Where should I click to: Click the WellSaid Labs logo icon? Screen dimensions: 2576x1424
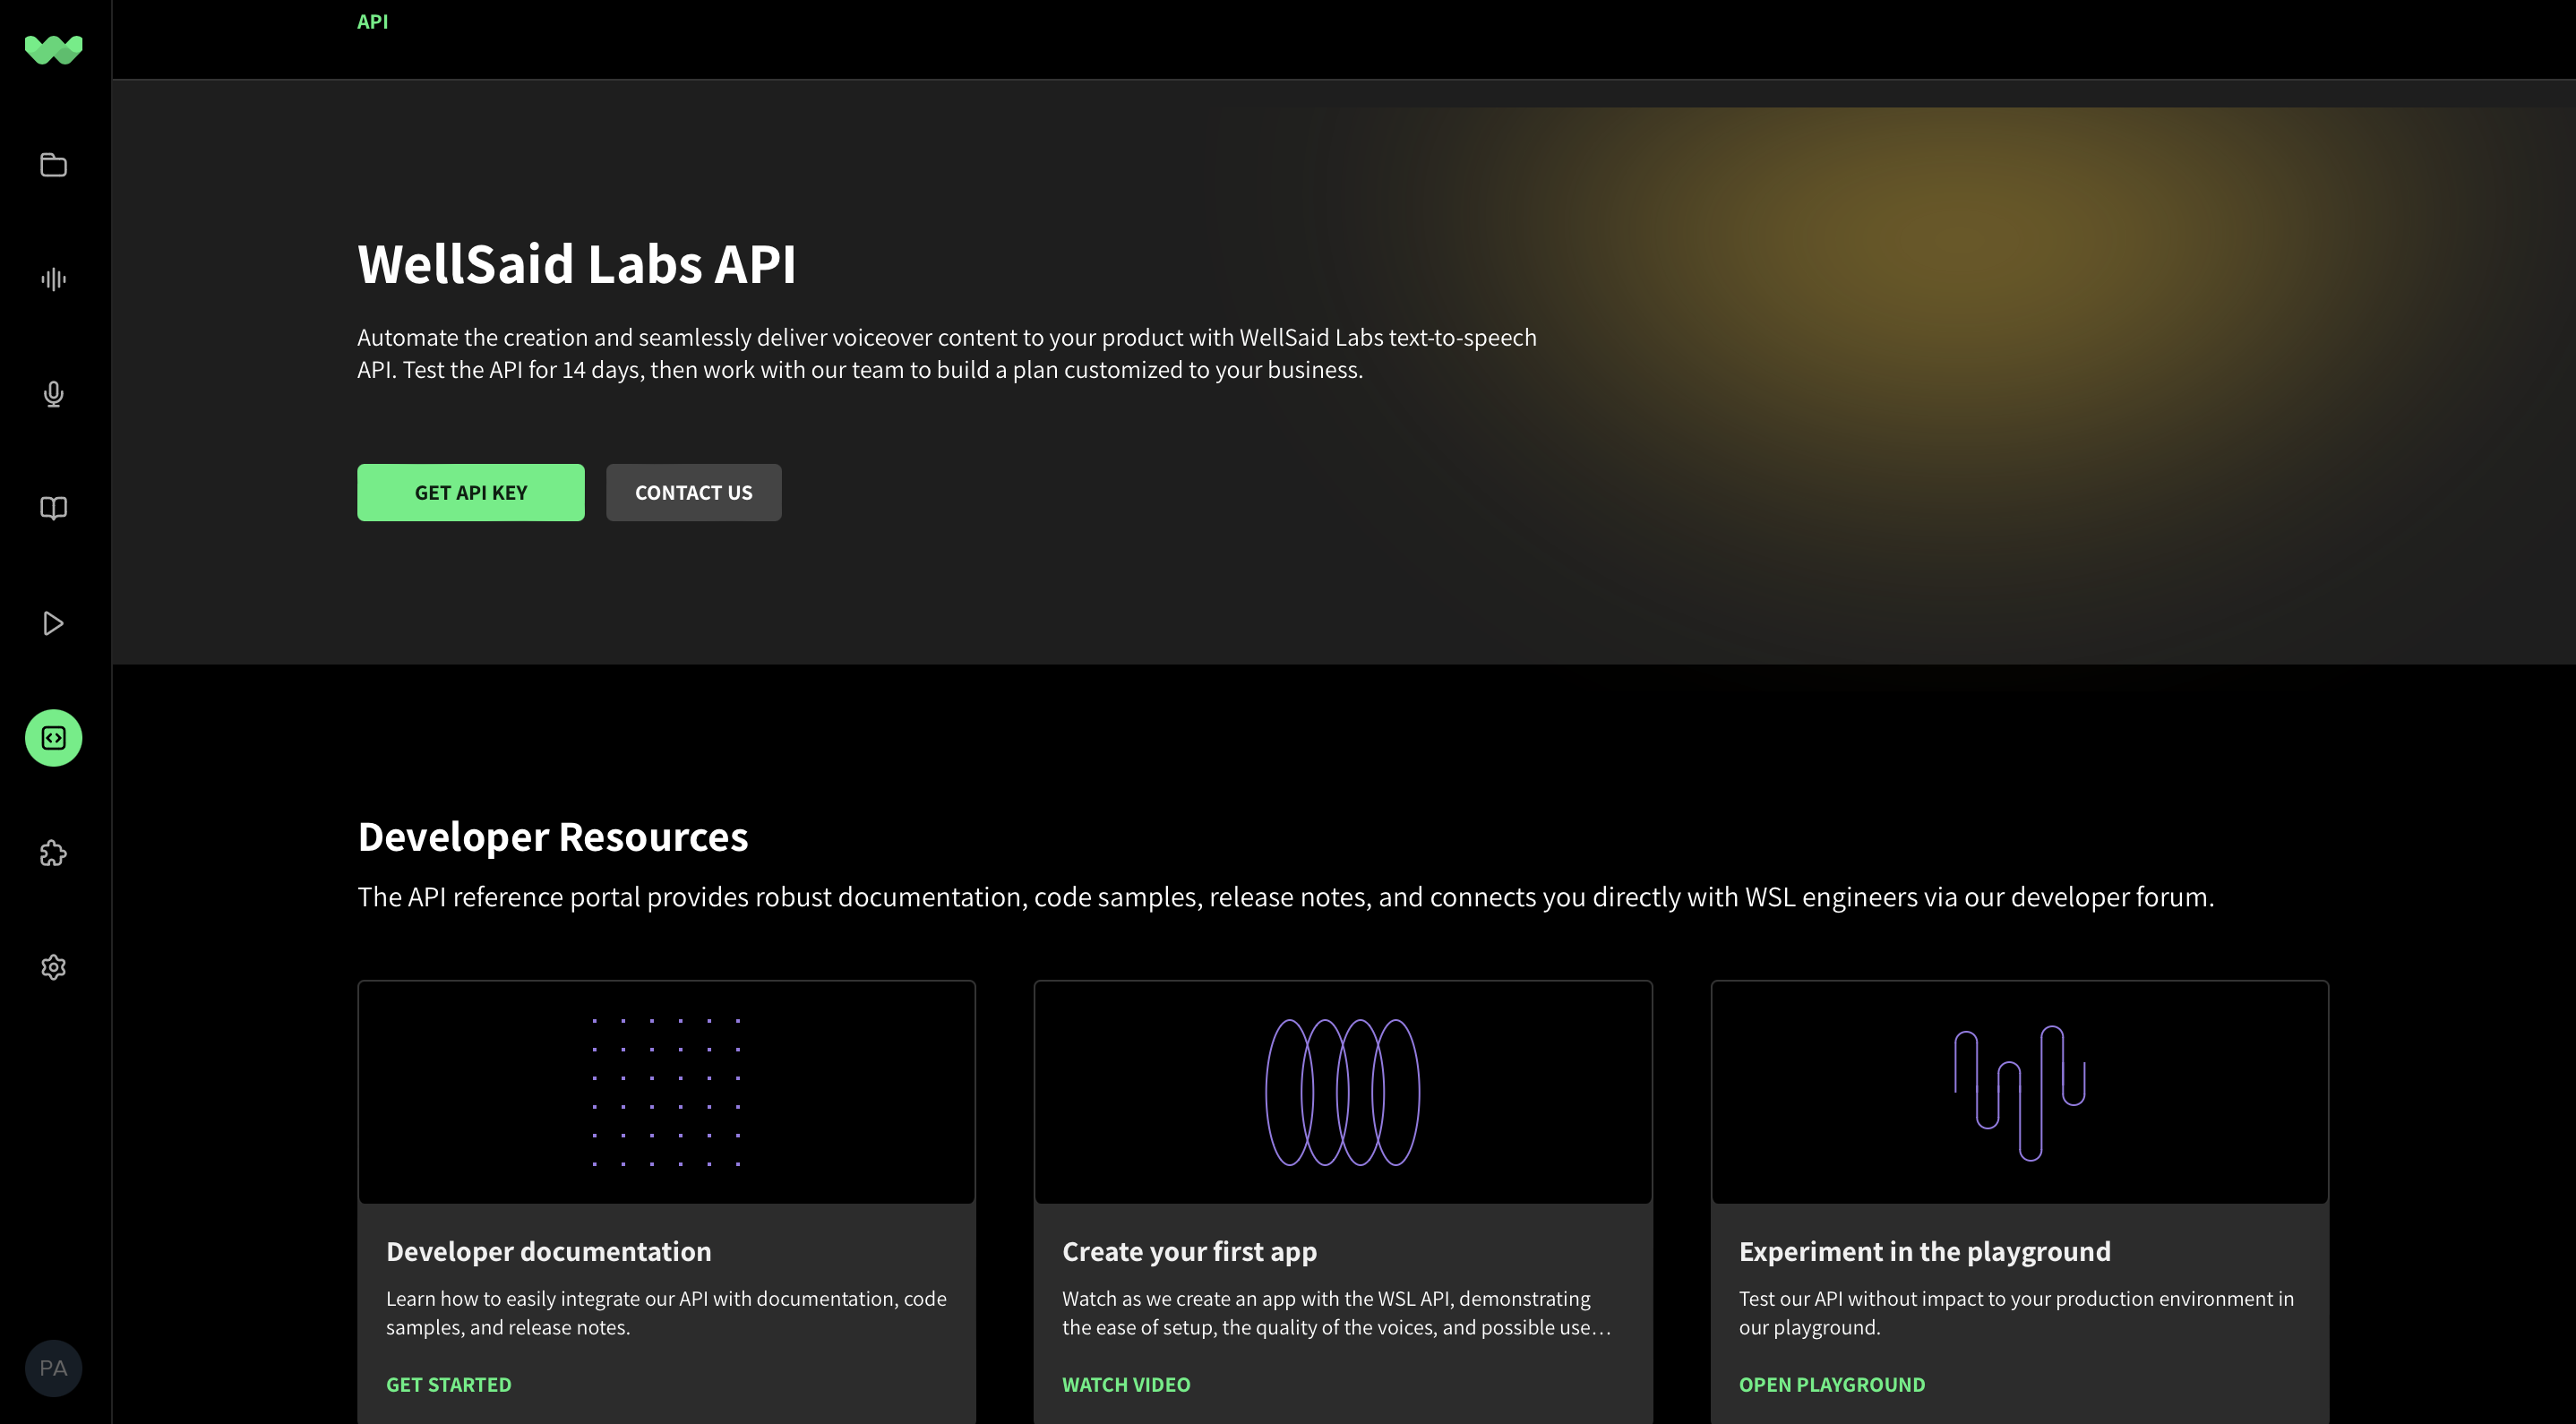click(54, 49)
